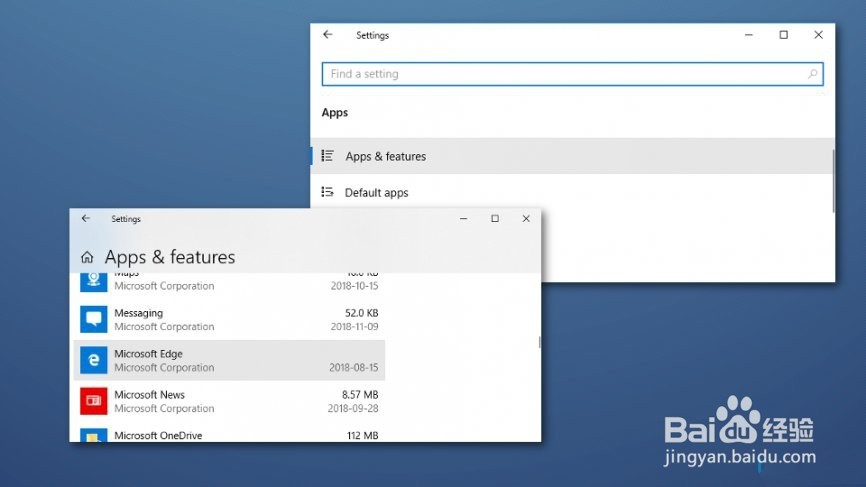The image size is (866, 487).
Task: Click the 8.57 MB size of Microsoft News
Action: (x=360, y=395)
